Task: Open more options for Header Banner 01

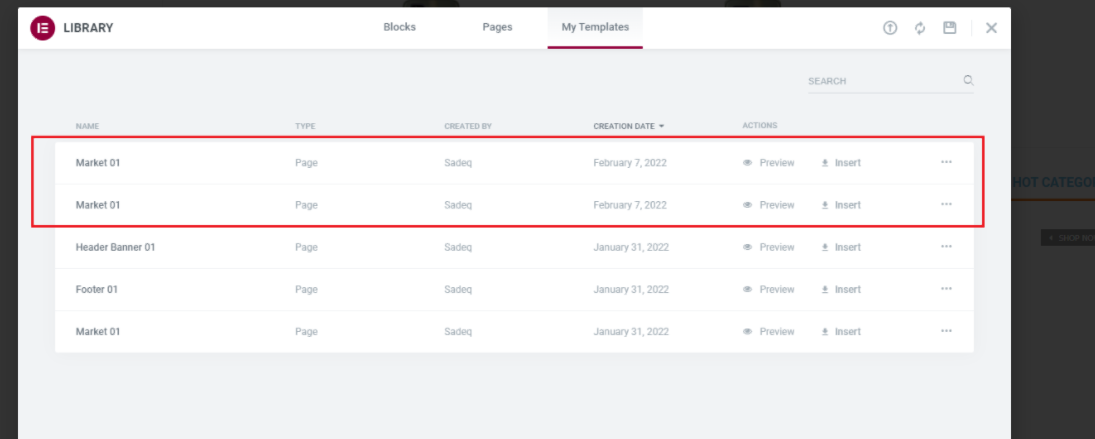Action: point(946,246)
